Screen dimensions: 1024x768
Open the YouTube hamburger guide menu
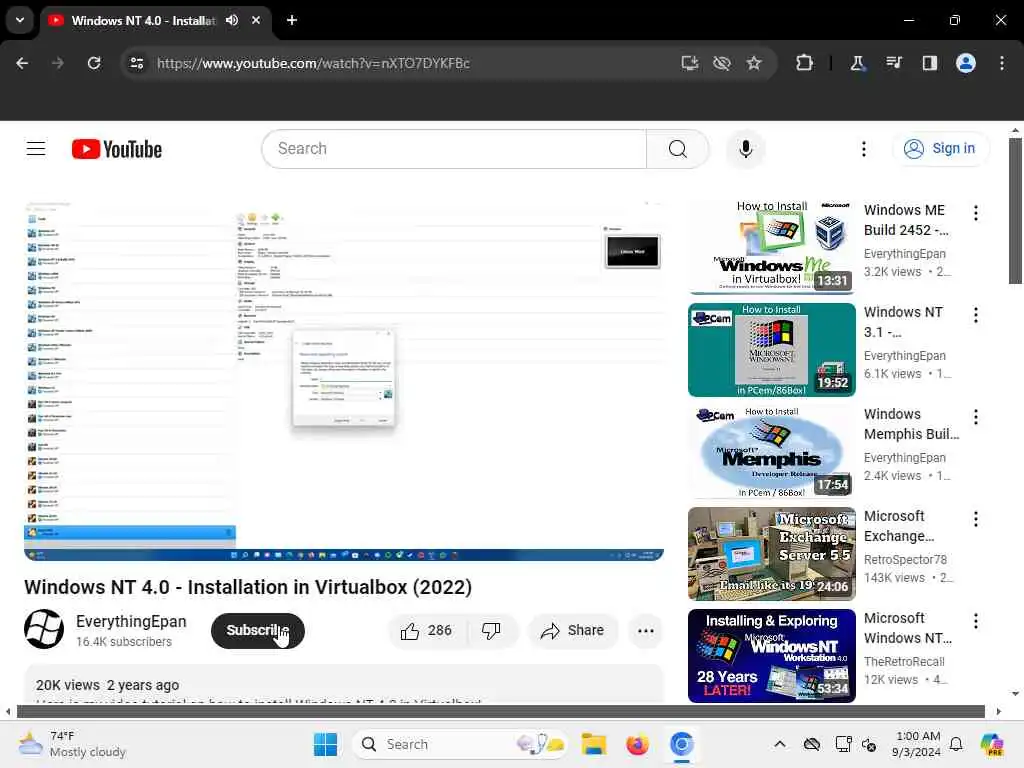point(36,149)
